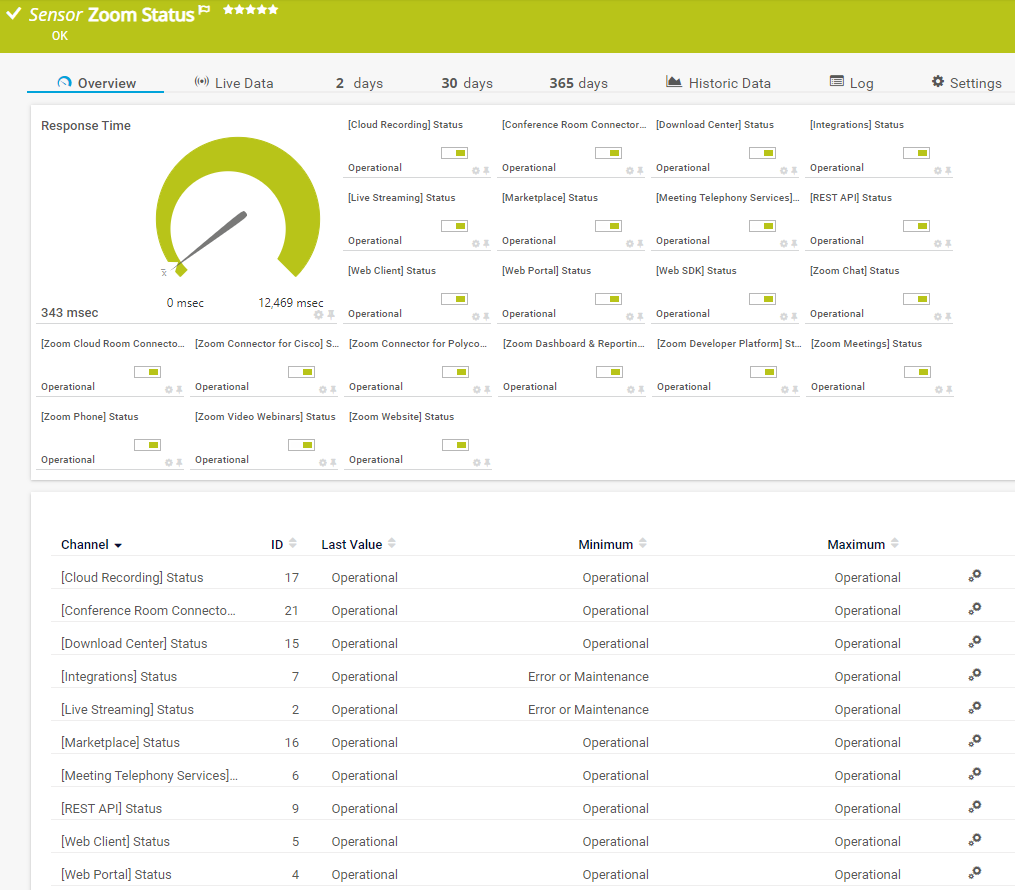Click the priority flag beside Zoom Status title

204,11
